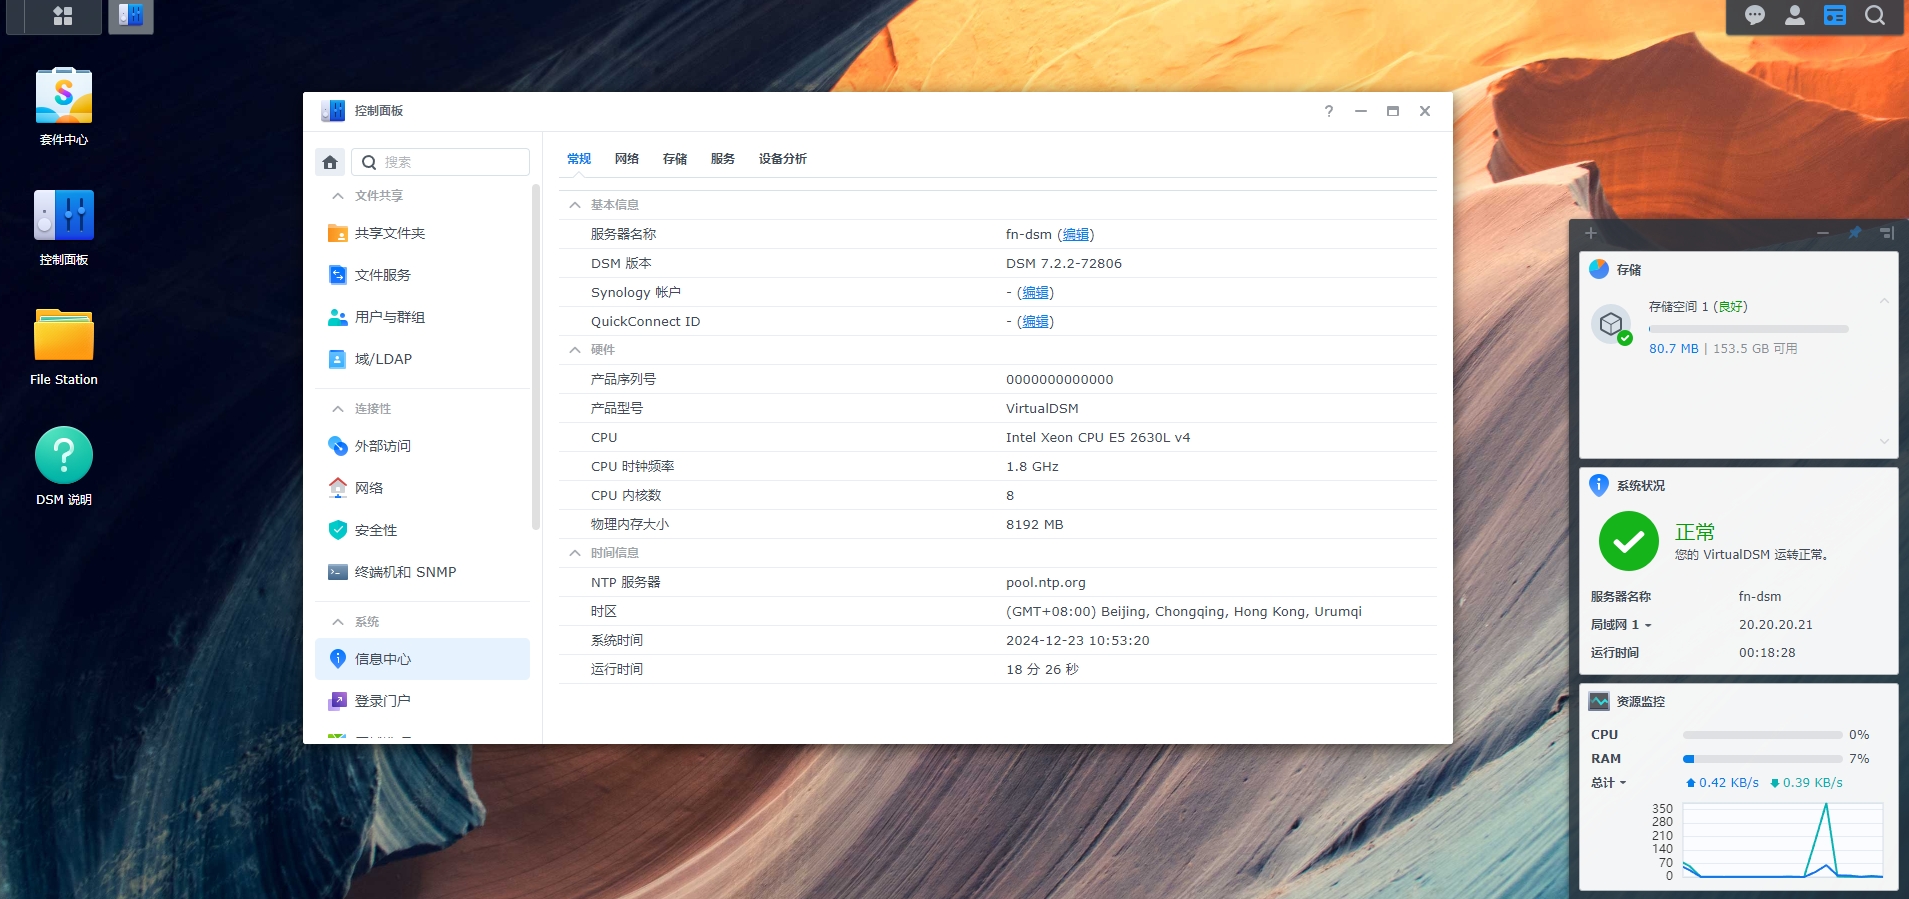The image size is (1909, 899).
Task: Switch to the 网络 tab
Action: tap(627, 159)
